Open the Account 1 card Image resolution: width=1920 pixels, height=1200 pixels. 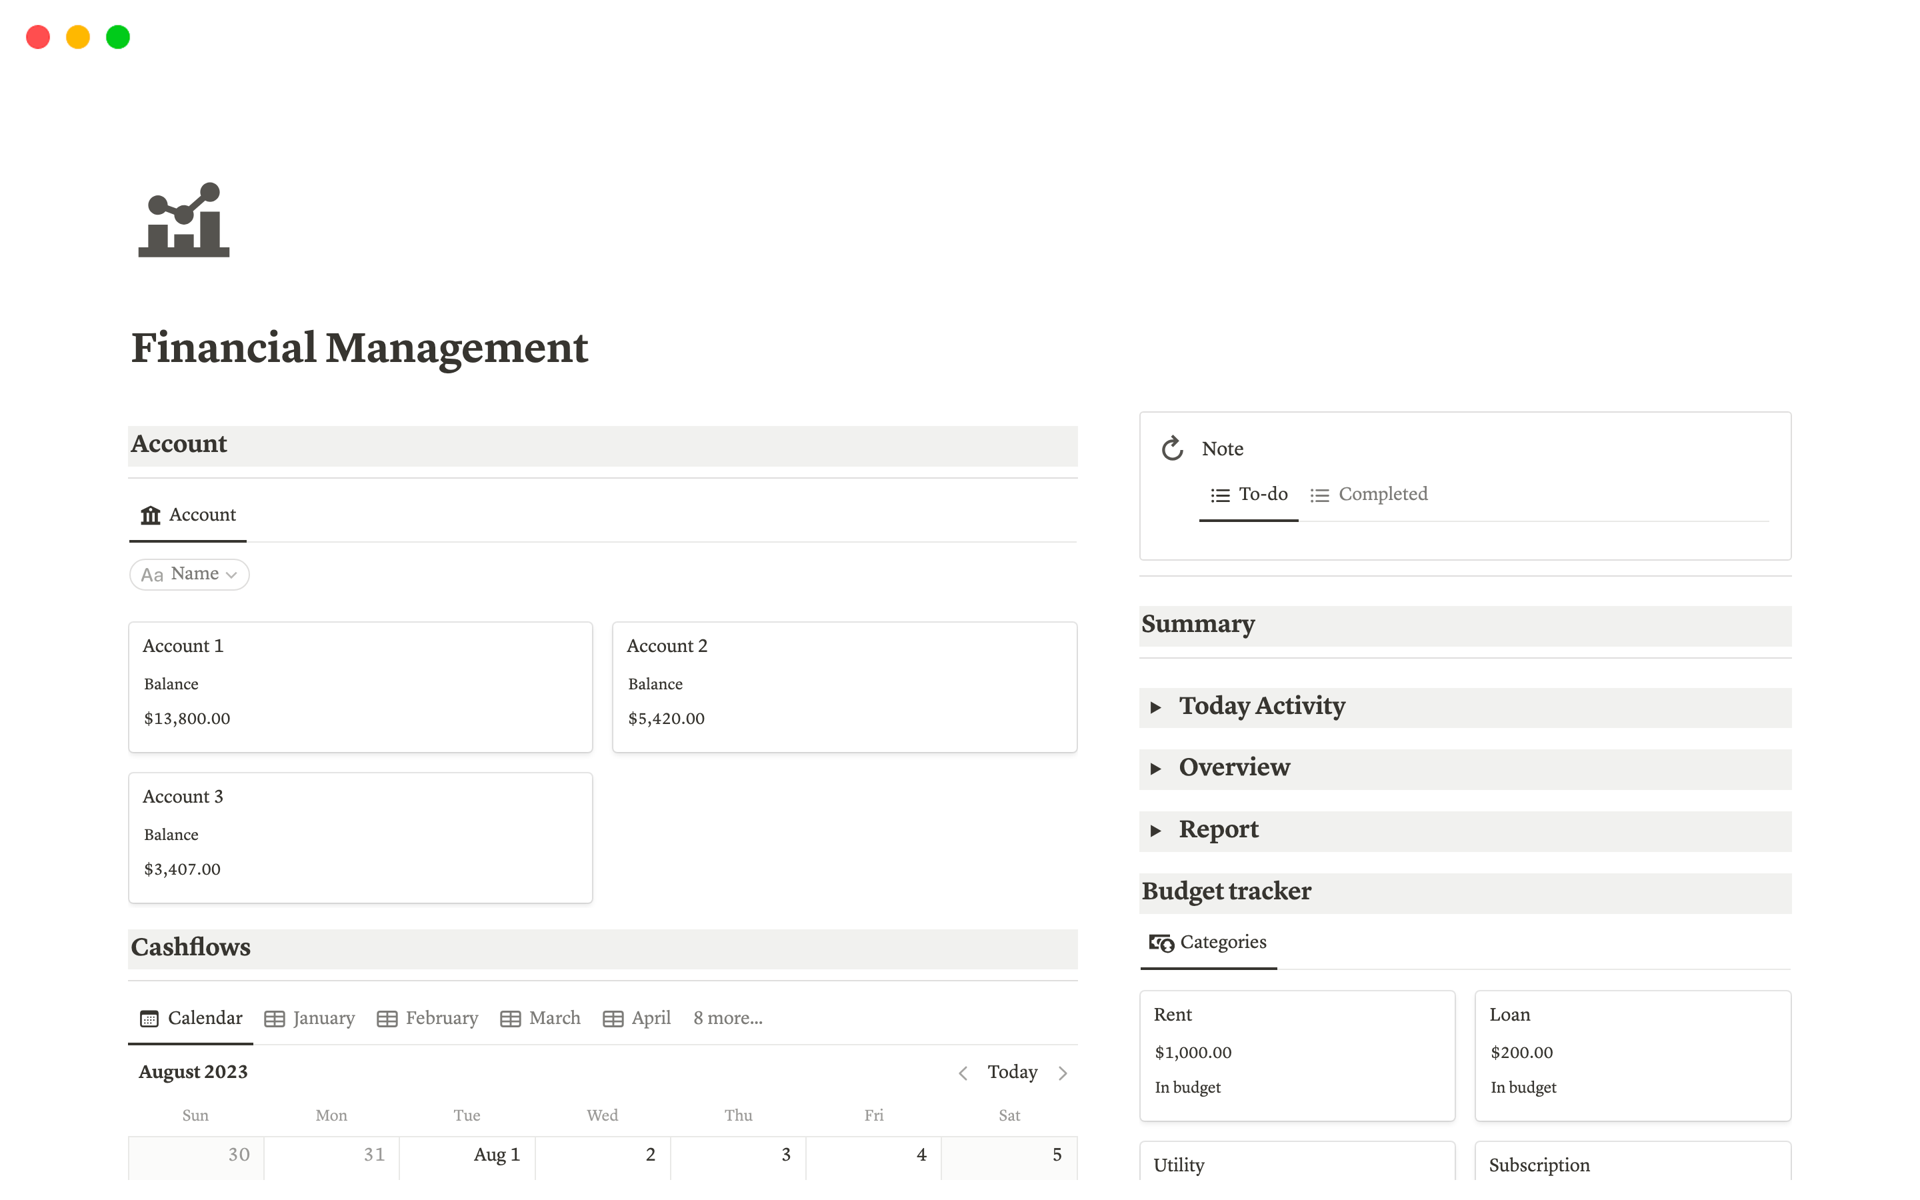[x=360, y=687]
